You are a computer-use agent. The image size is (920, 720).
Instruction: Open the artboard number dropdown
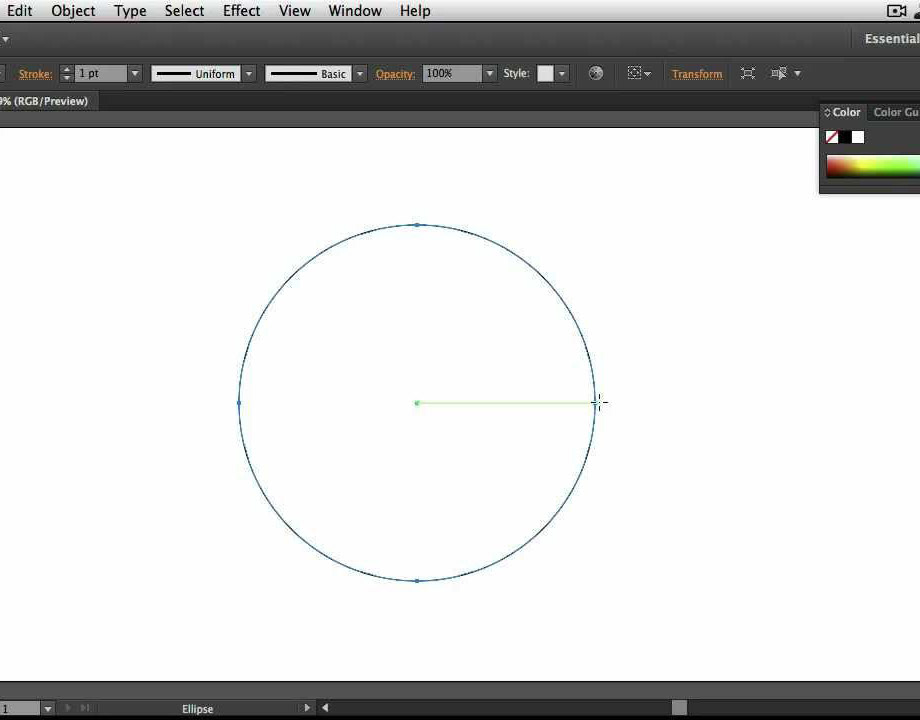[48, 709]
